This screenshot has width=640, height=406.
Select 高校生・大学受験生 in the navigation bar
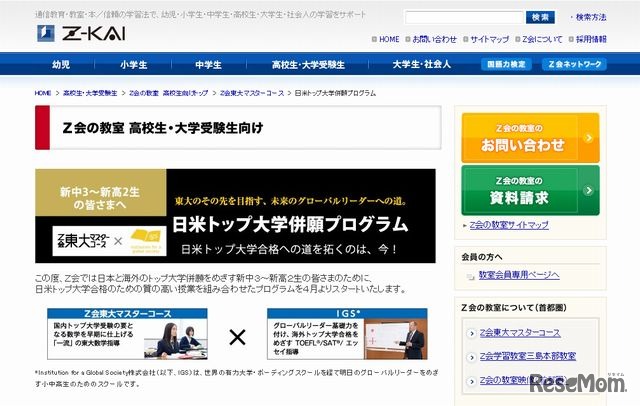coord(308,64)
